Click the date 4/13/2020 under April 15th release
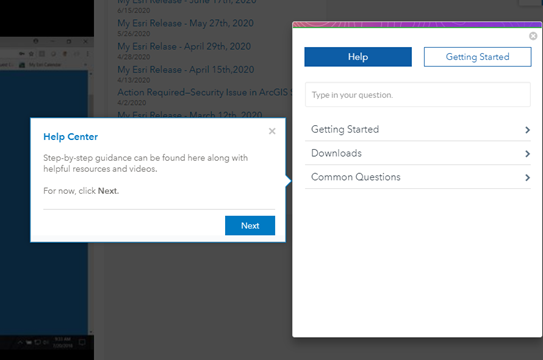Viewport: 543px width, 360px height. point(134,80)
